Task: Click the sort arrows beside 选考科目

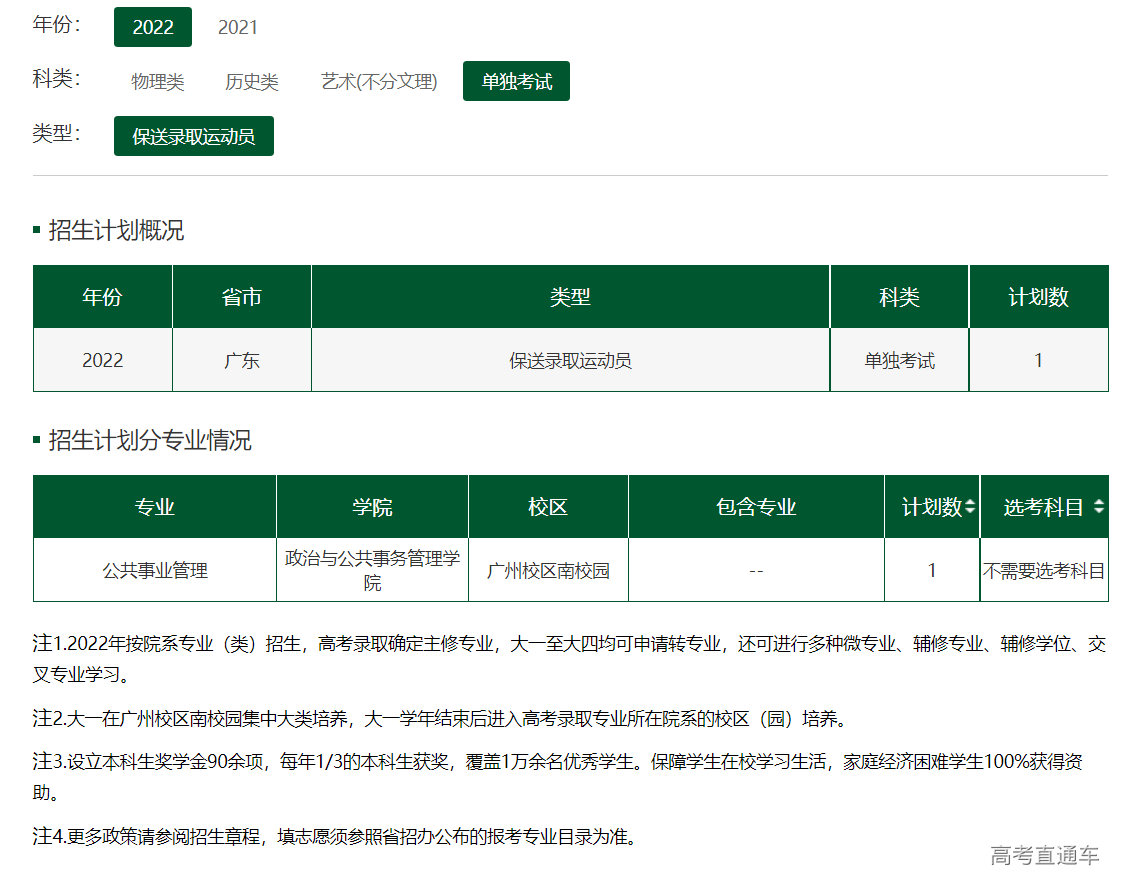Action: coord(1099,508)
